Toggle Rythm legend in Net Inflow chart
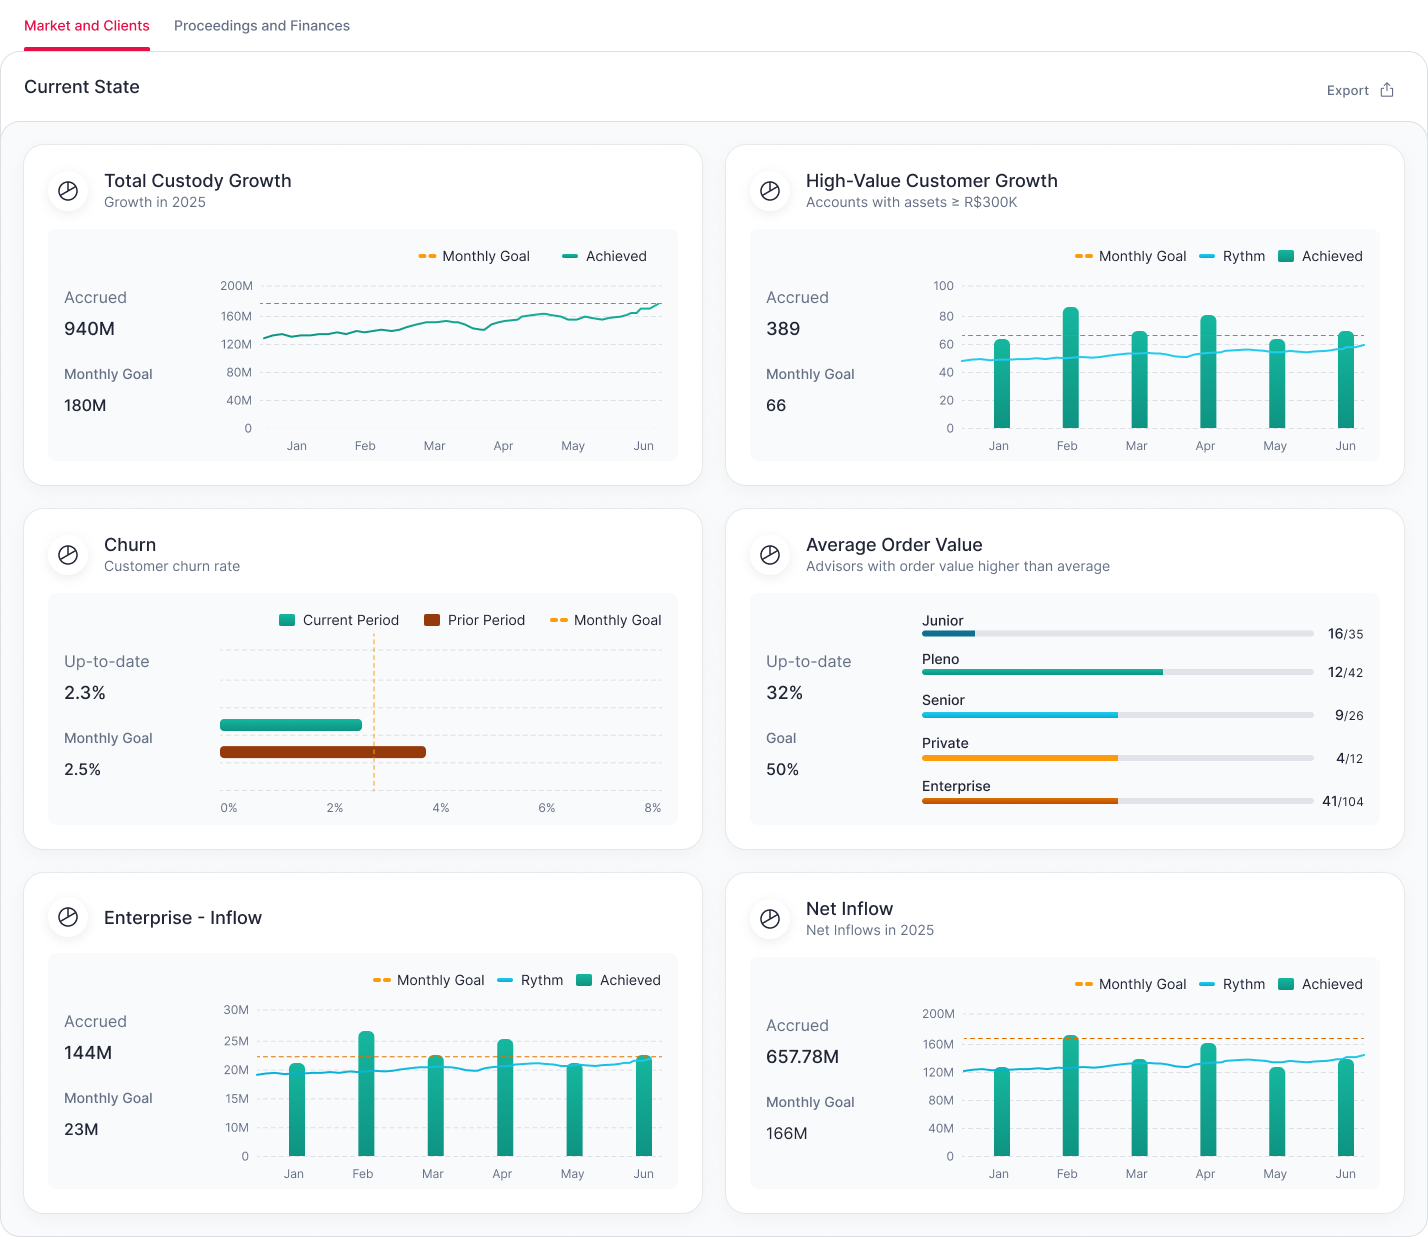1428x1240 pixels. coord(1232,984)
